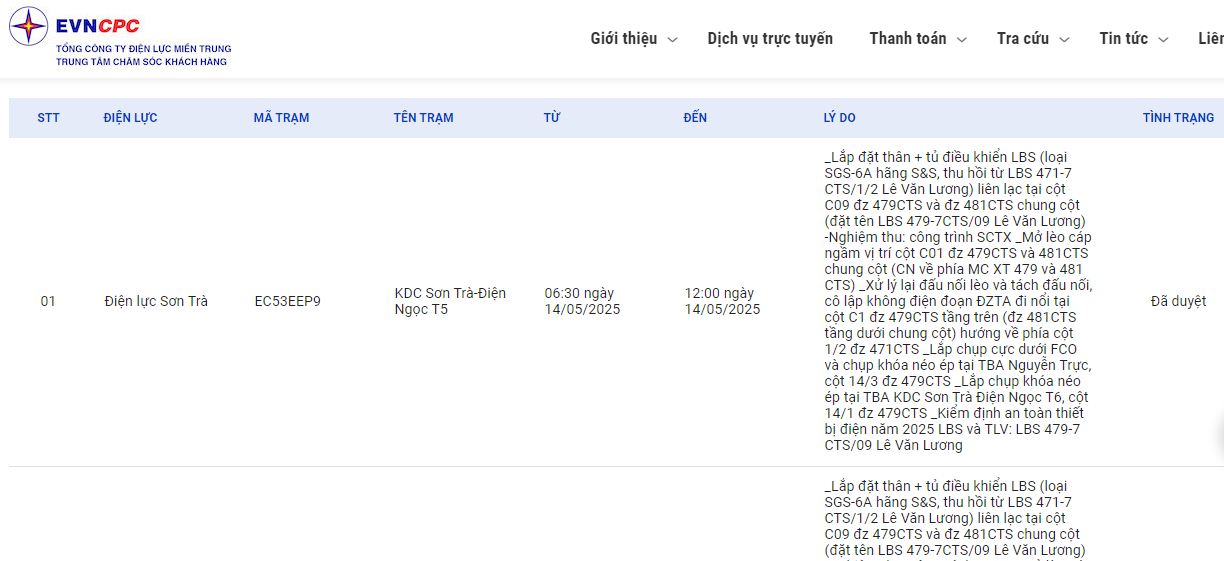Click the Mã trạm column header

tap(281, 118)
